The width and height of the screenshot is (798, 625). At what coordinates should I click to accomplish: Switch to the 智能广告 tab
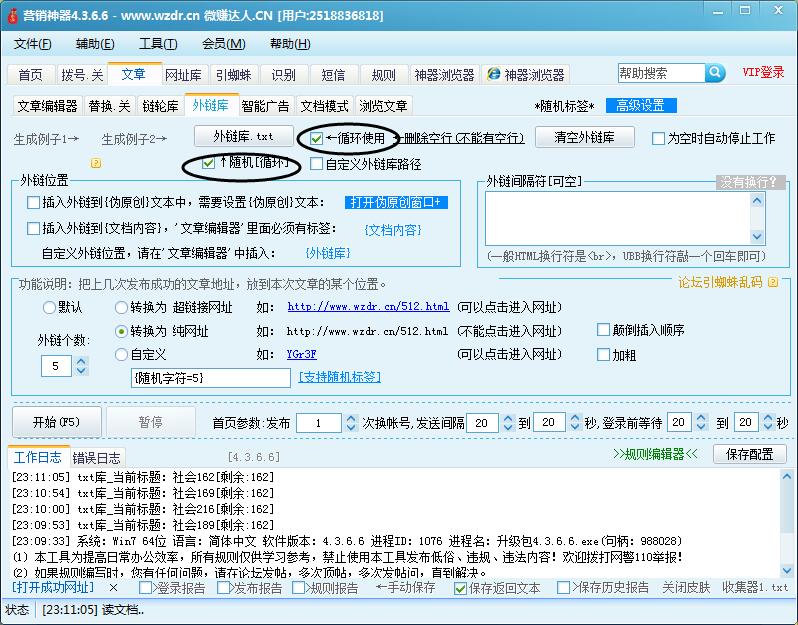[265, 106]
